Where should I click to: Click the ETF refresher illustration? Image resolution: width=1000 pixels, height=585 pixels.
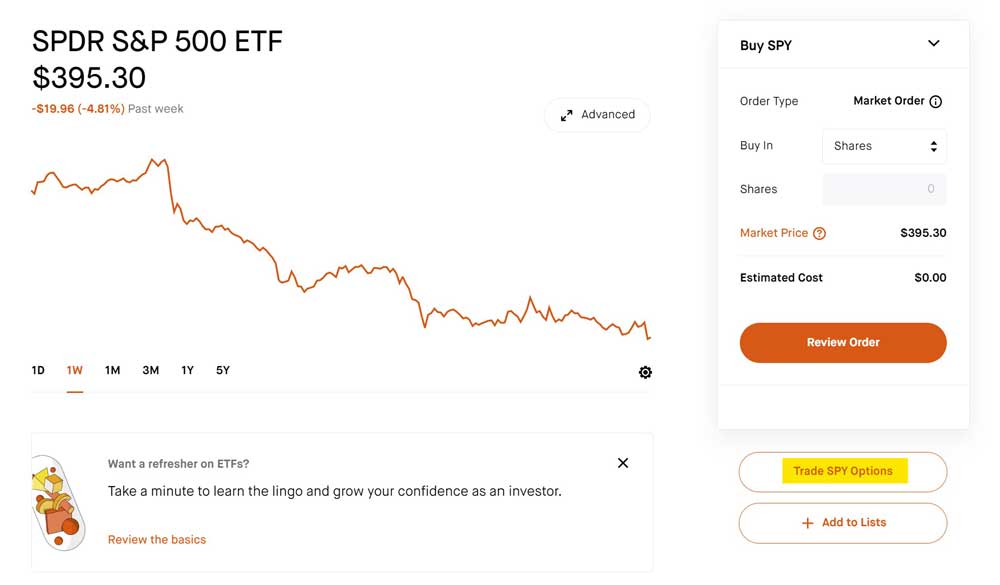click(x=58, y=502)
